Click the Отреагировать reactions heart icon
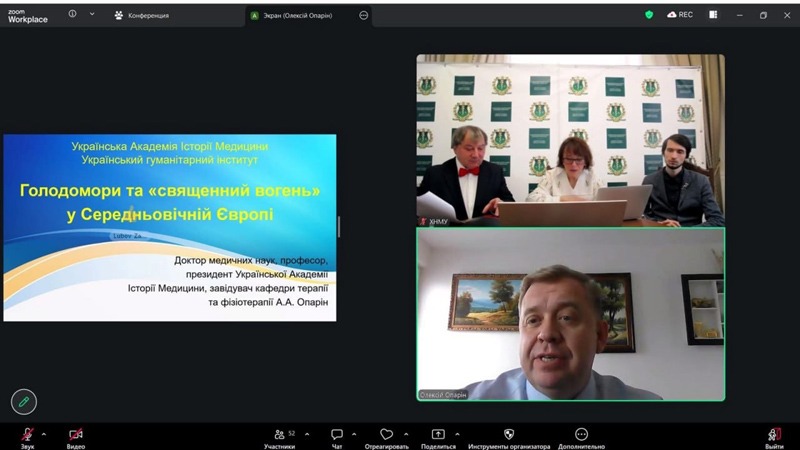Screen dimensions: 800x450 pos(386,435)
